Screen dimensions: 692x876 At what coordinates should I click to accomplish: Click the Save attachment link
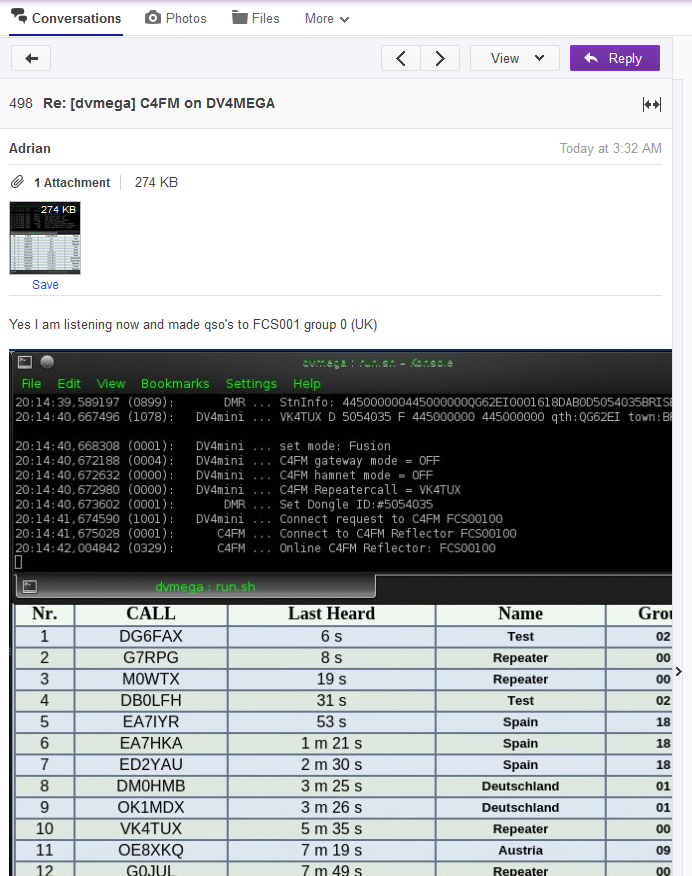(x=45, y=284)
